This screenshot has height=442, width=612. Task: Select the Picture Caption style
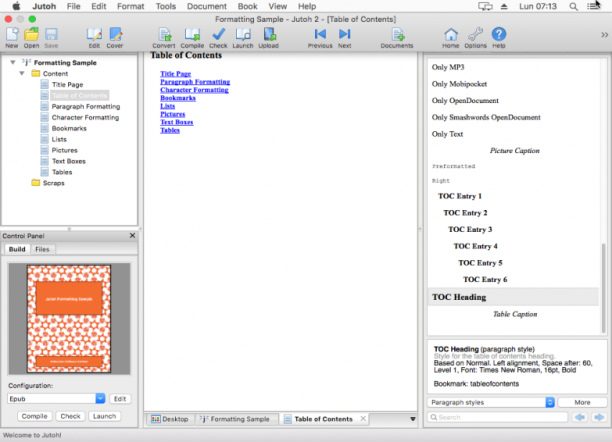pos(515,151)
